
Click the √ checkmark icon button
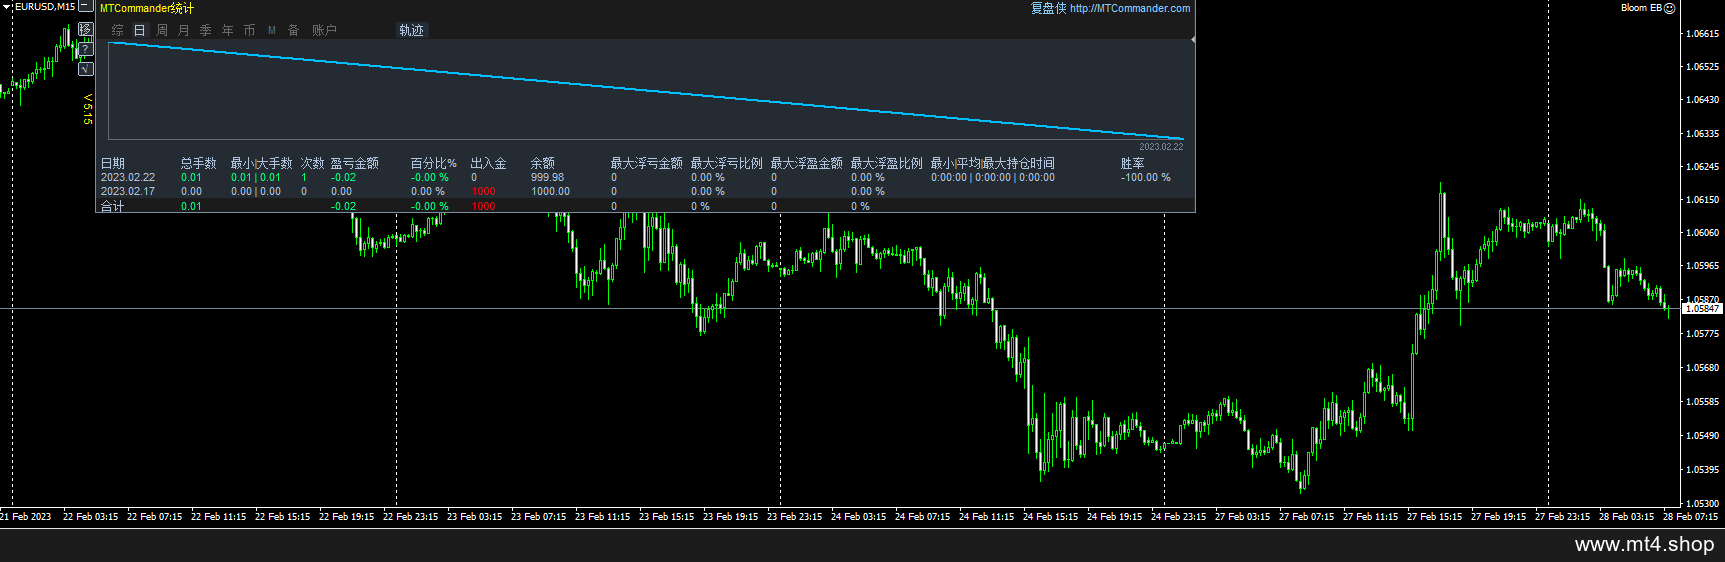pos(86,69)
